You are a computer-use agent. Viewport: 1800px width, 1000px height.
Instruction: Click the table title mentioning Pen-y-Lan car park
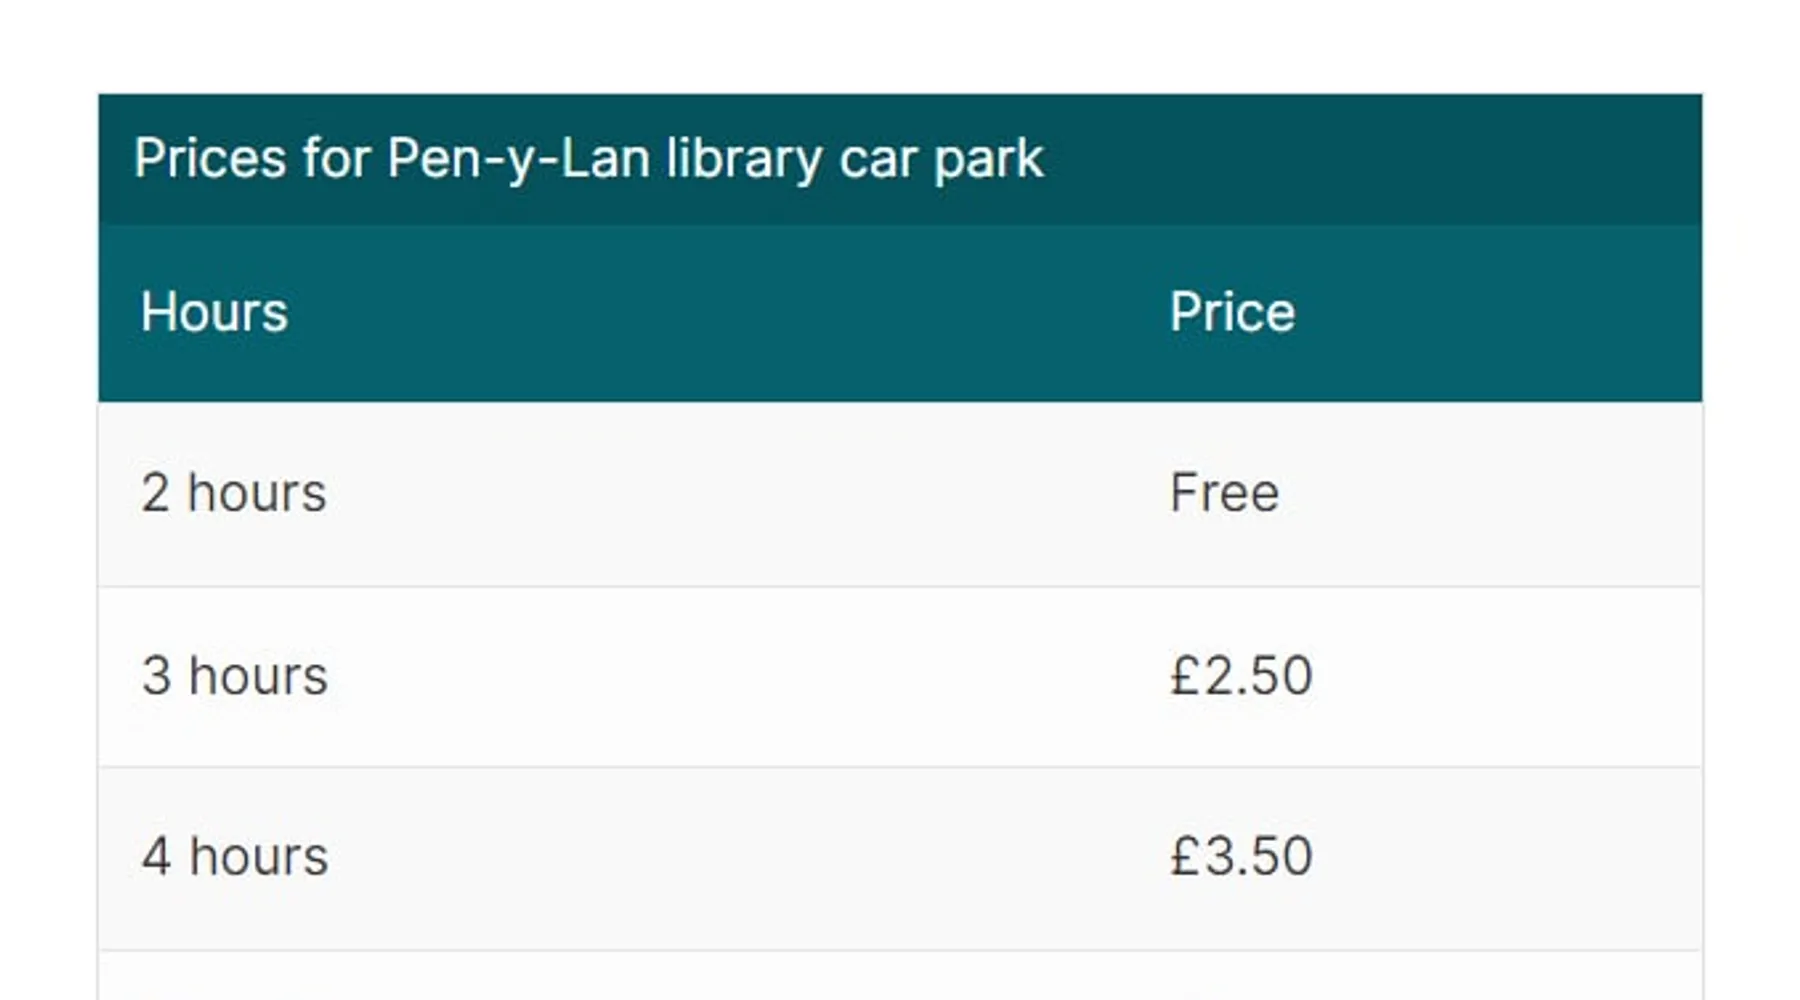(x=588, y=159)
